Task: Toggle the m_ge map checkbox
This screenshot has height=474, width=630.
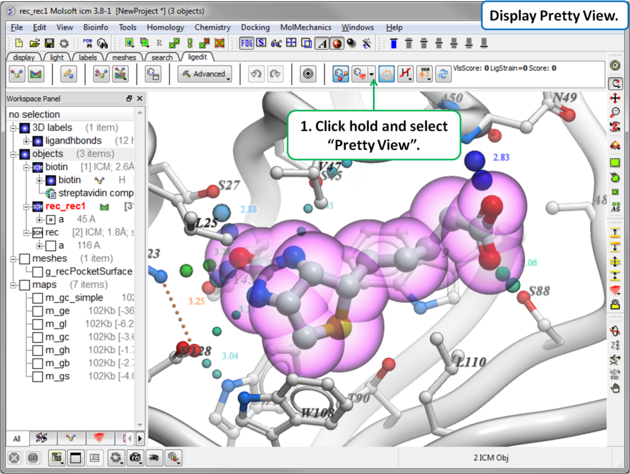Action: [38, 310]
